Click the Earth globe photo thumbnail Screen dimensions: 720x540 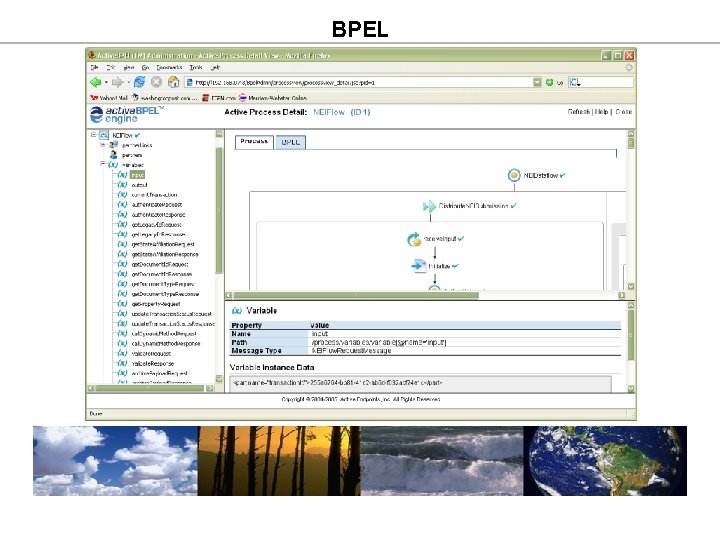tap(605, 461)
